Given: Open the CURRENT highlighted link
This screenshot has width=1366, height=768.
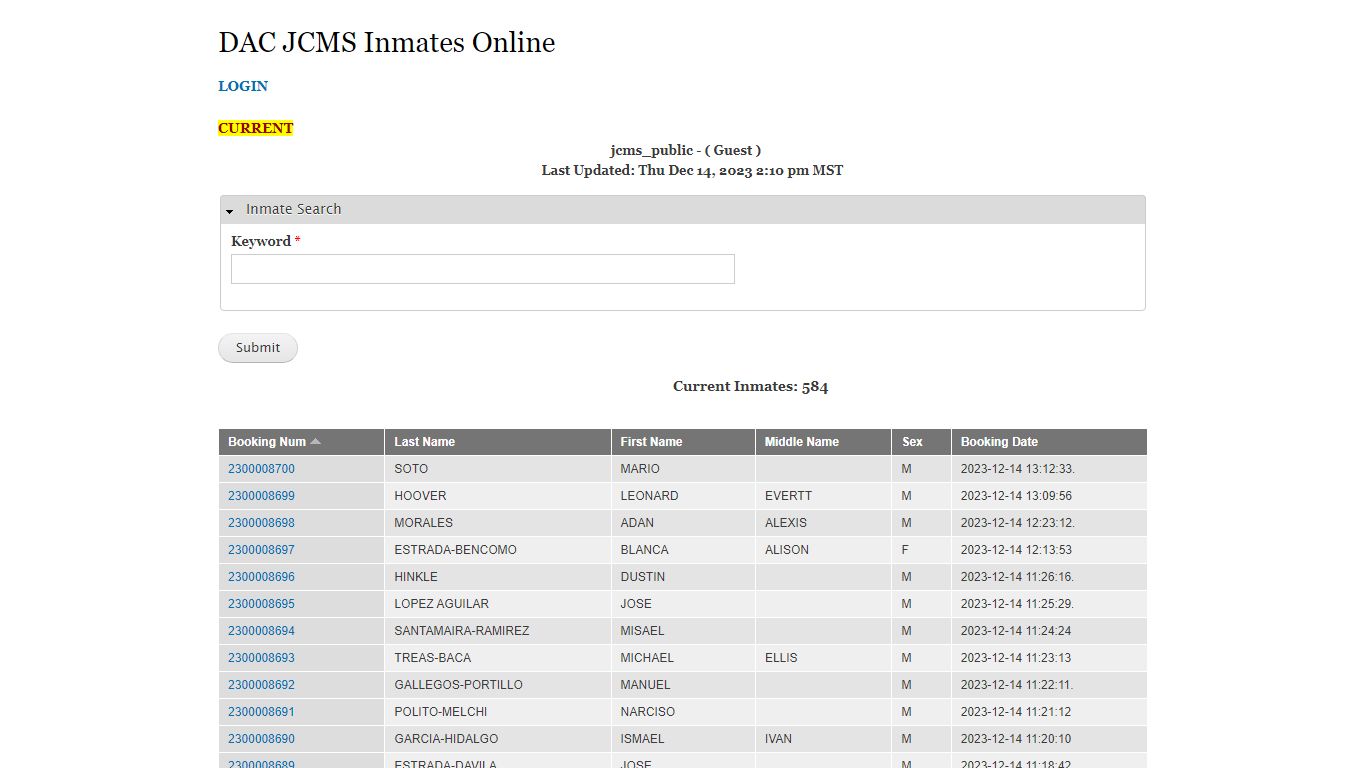Looking at the screenshot, I should 256,128.
